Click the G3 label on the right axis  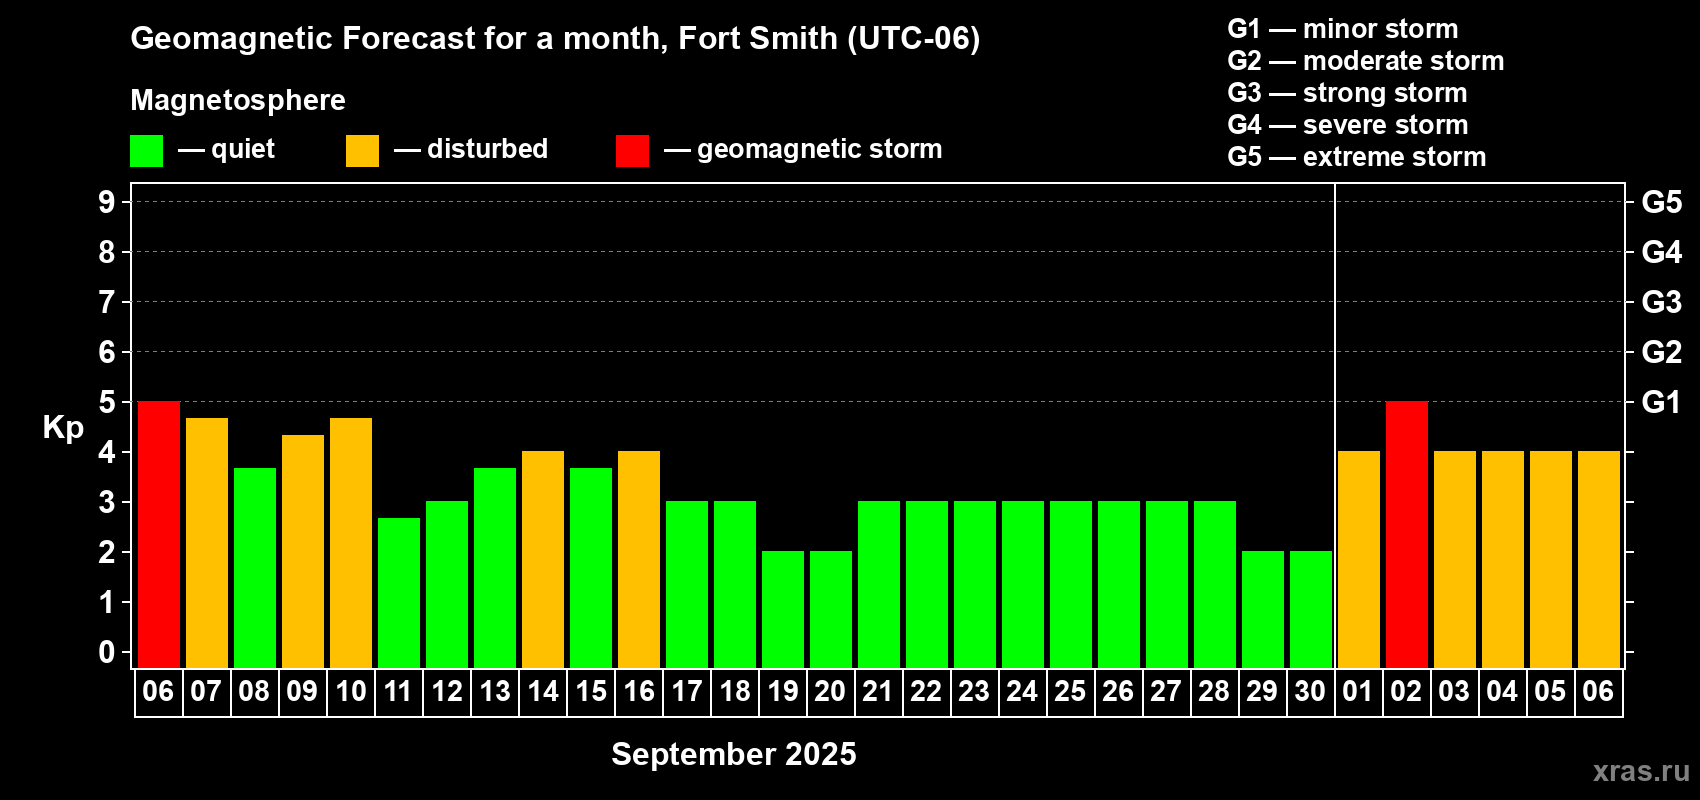[1662, 302]
